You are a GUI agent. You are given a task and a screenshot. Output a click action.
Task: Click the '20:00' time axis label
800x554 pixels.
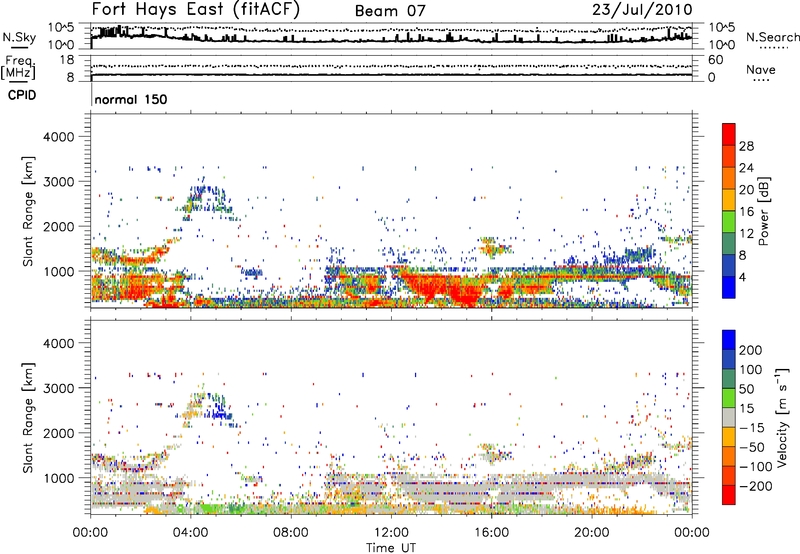[x=591, y=533]
